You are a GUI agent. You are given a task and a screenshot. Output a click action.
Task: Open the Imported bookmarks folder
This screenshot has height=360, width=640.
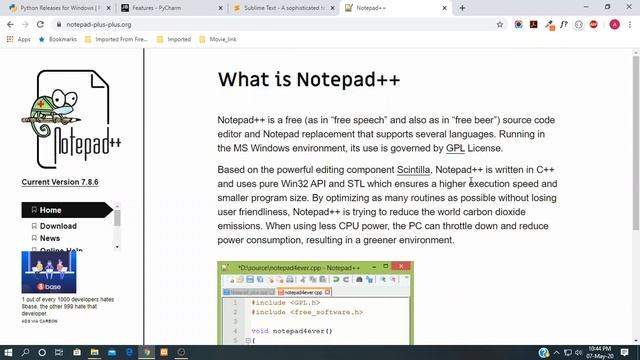point(174,39)
